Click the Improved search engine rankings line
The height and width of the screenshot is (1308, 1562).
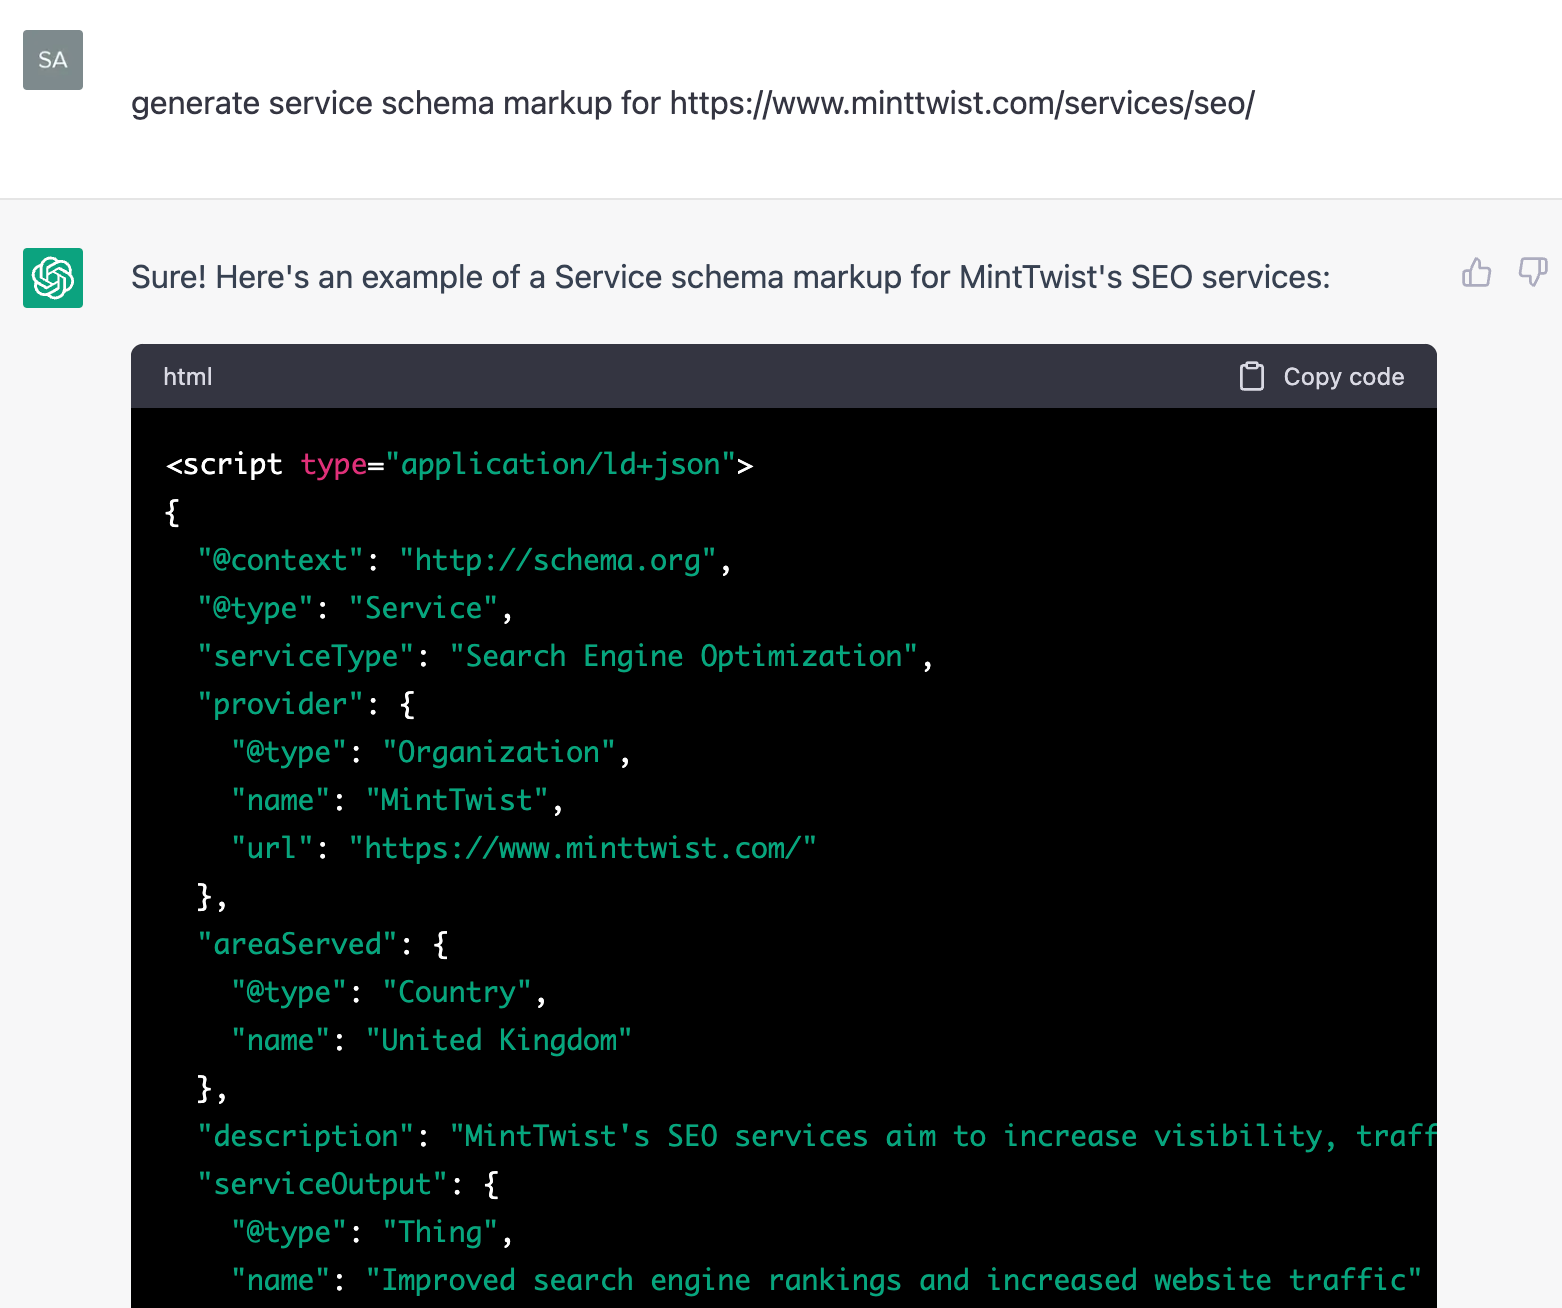827,1280
